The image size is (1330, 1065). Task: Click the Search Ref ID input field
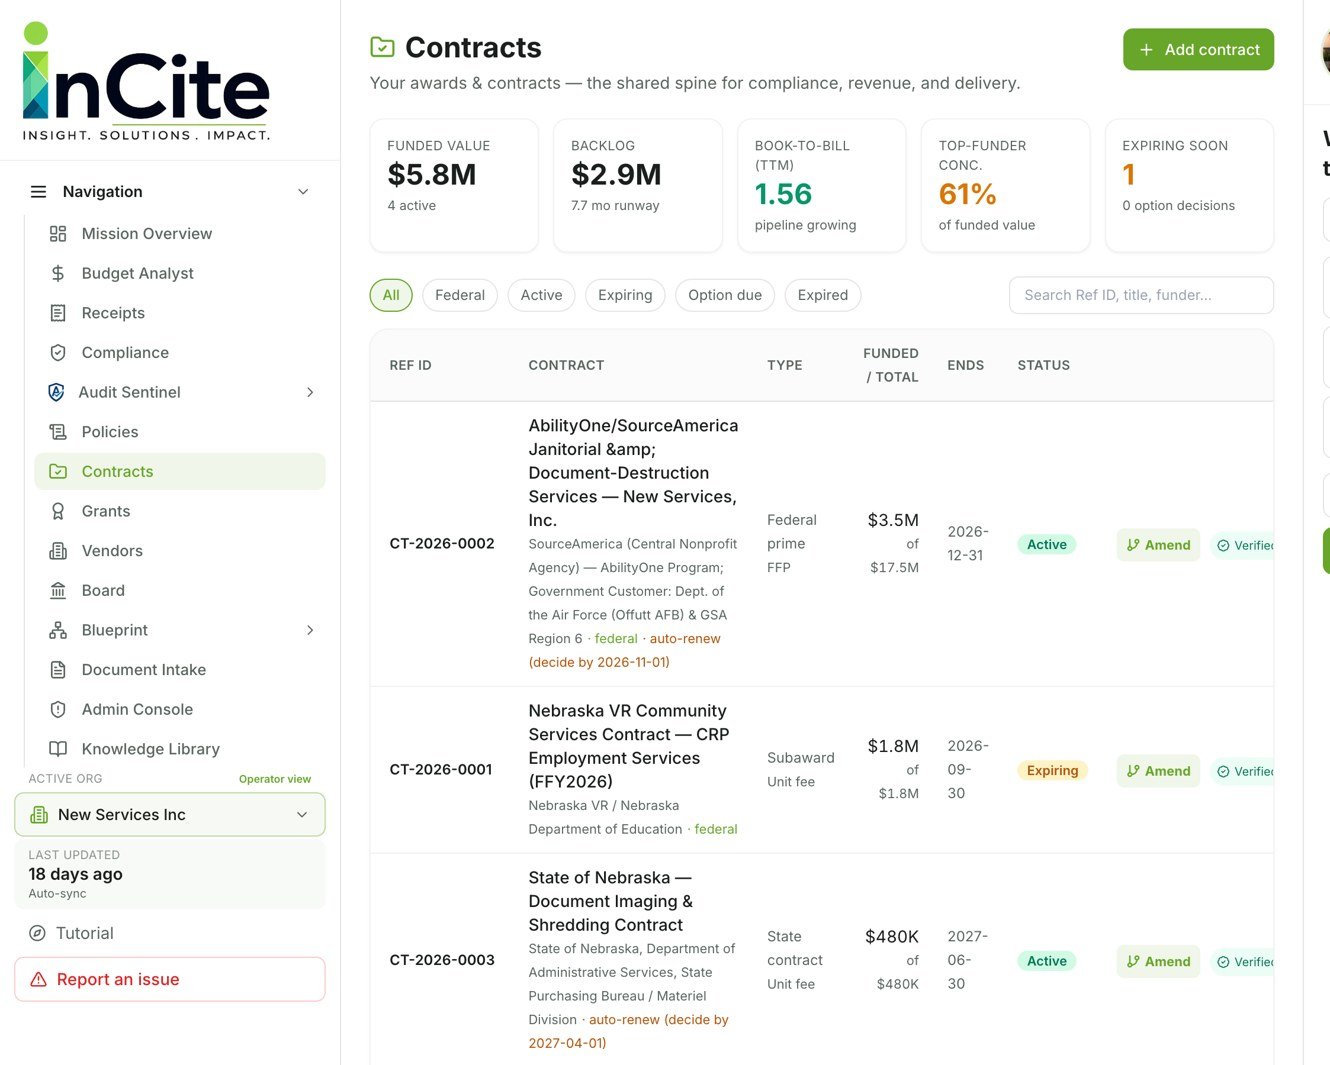click(1141, 295)
